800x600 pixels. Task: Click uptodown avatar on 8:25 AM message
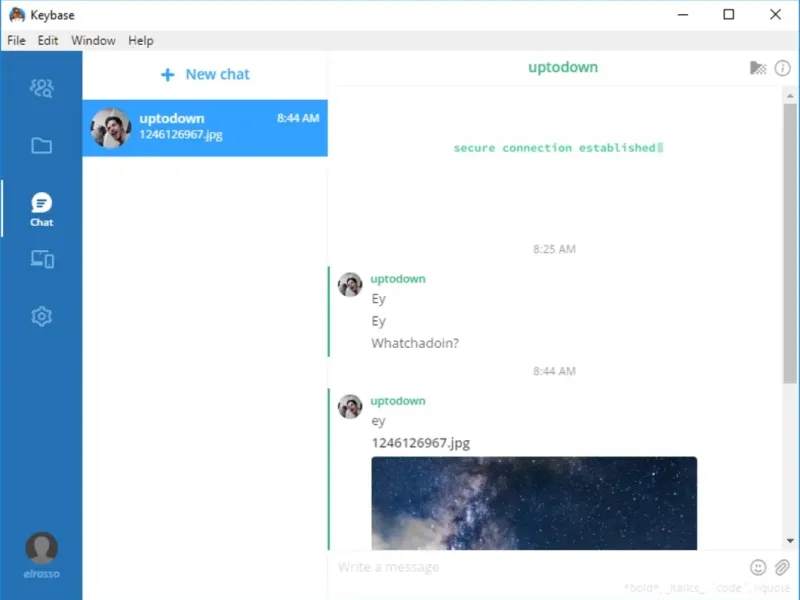(x=350, y=284)
